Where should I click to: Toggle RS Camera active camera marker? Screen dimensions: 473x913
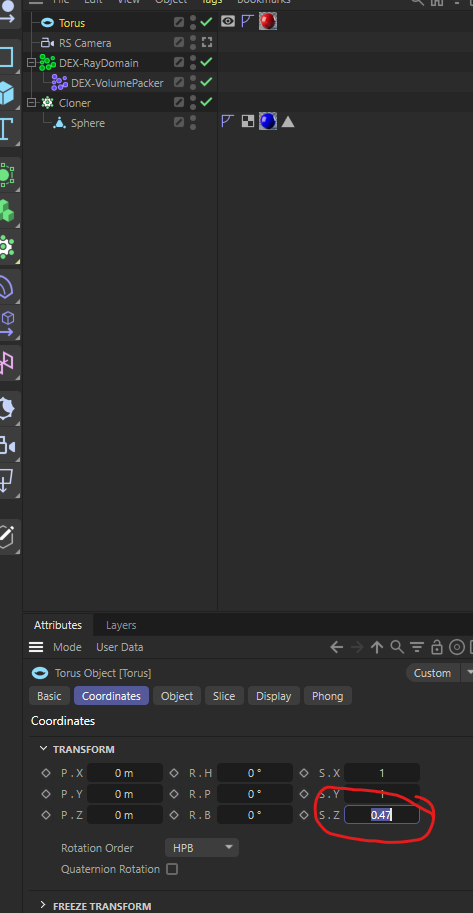[207, 43]
